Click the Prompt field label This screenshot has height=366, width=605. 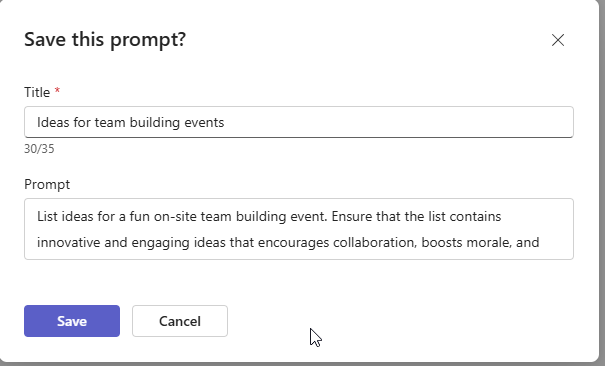[x=47, y=184]
